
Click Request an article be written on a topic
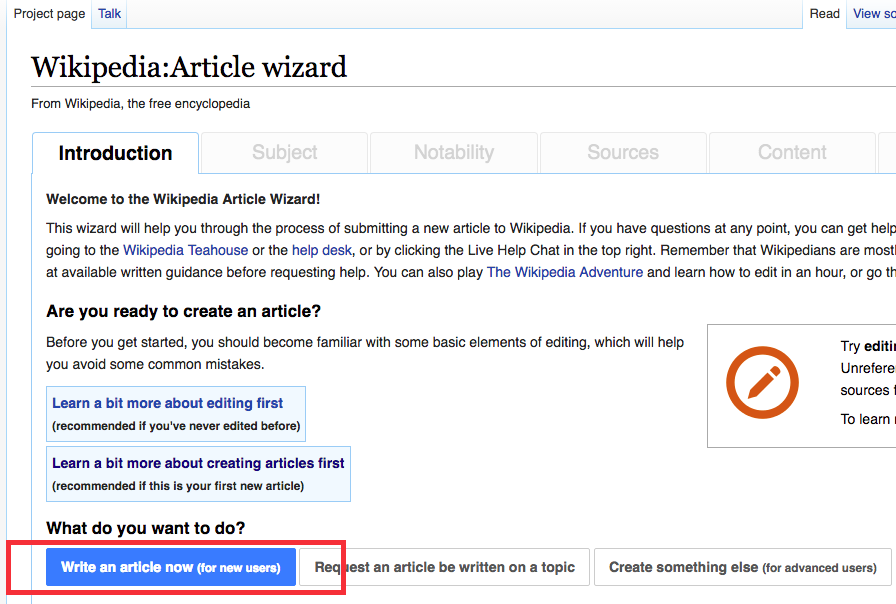tap(444, 567)
